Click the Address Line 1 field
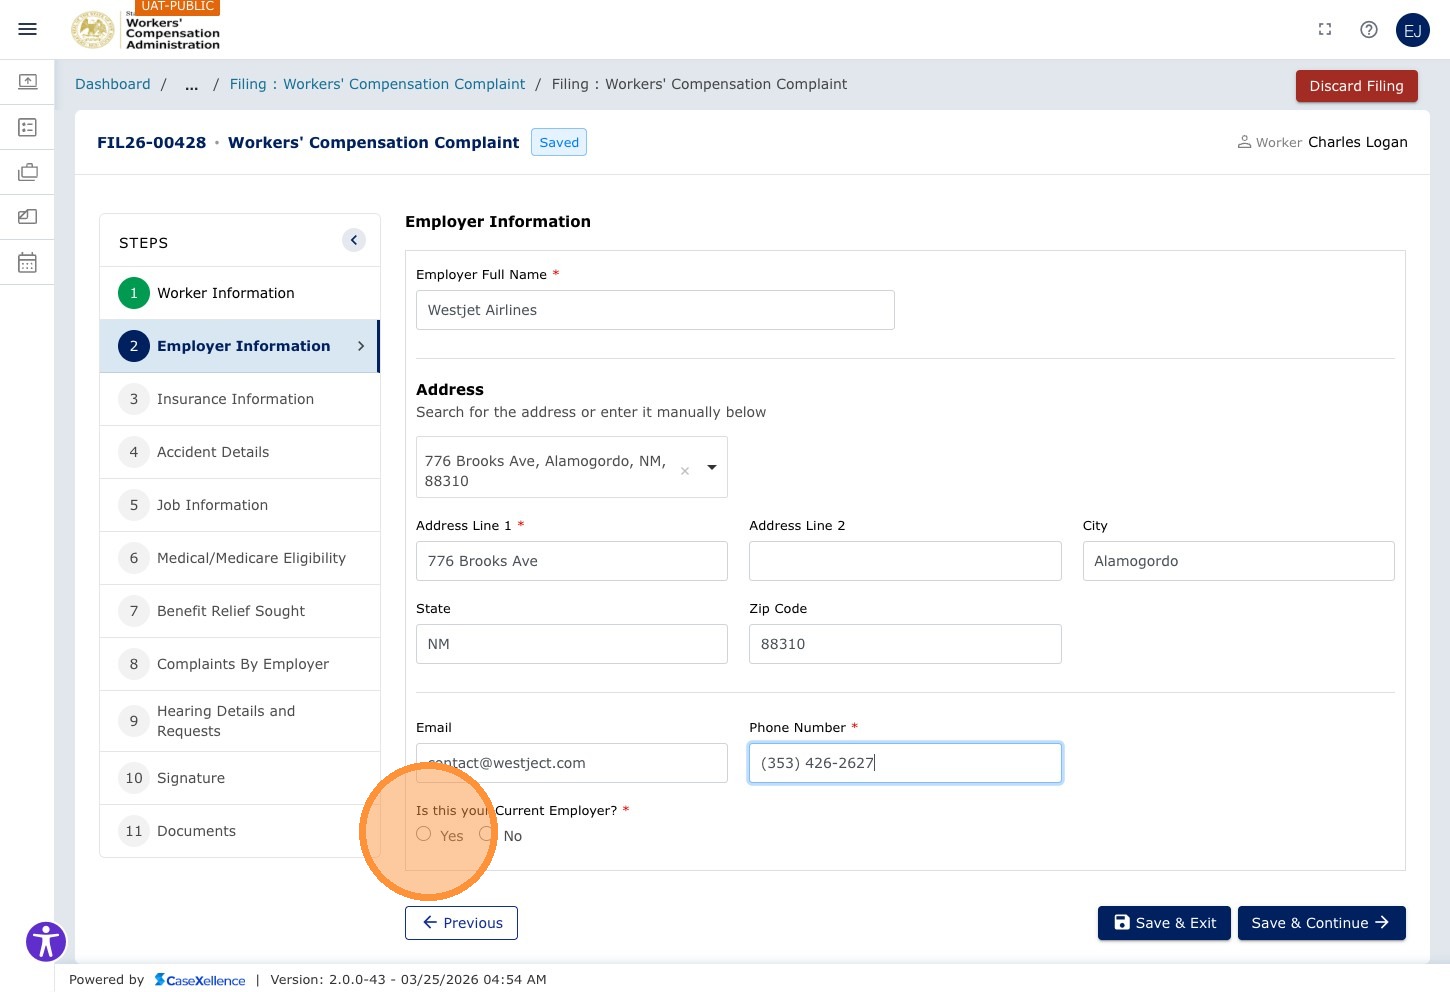Viewport: 1450px width, 992px height. click(572, 561)
